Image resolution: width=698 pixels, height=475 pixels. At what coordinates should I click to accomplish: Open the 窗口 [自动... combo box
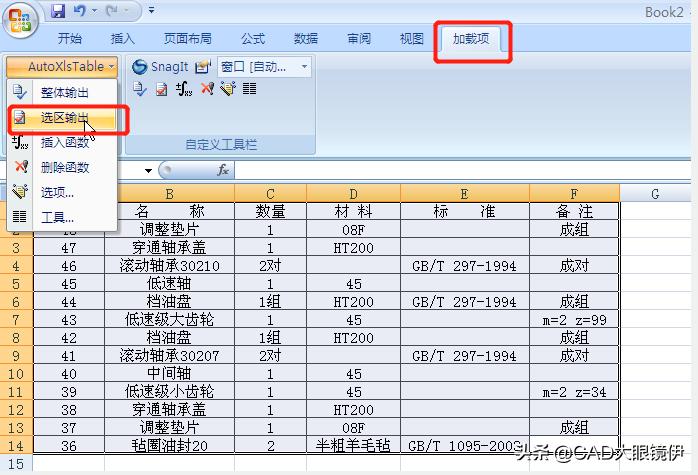pyautogui.click(x=264, y=67)
